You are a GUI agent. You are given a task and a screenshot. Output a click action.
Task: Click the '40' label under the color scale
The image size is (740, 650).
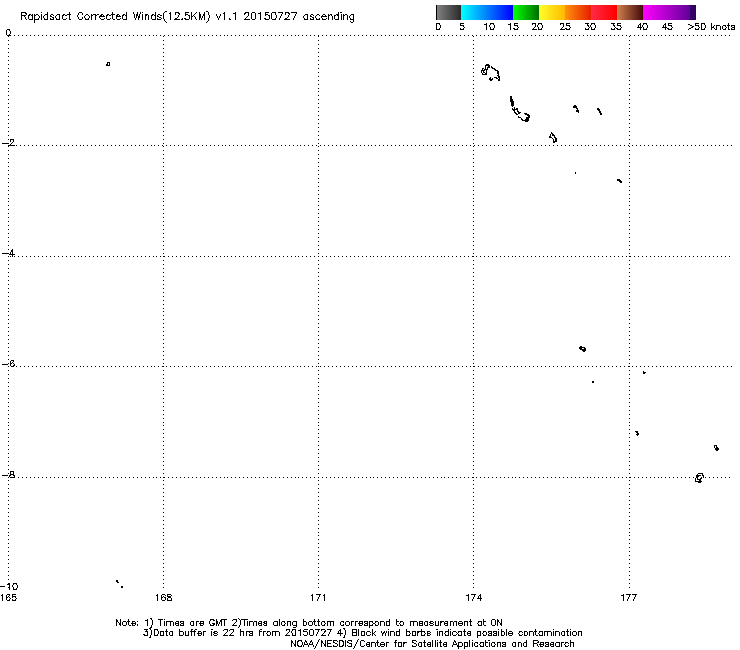(642, 27)
